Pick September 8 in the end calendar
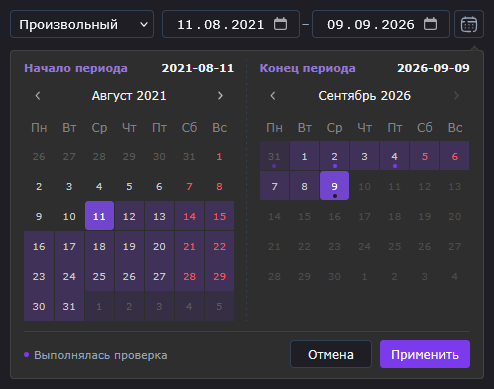Image resolution: width=494 pixels, height=389 pixels. pos(304,186)
